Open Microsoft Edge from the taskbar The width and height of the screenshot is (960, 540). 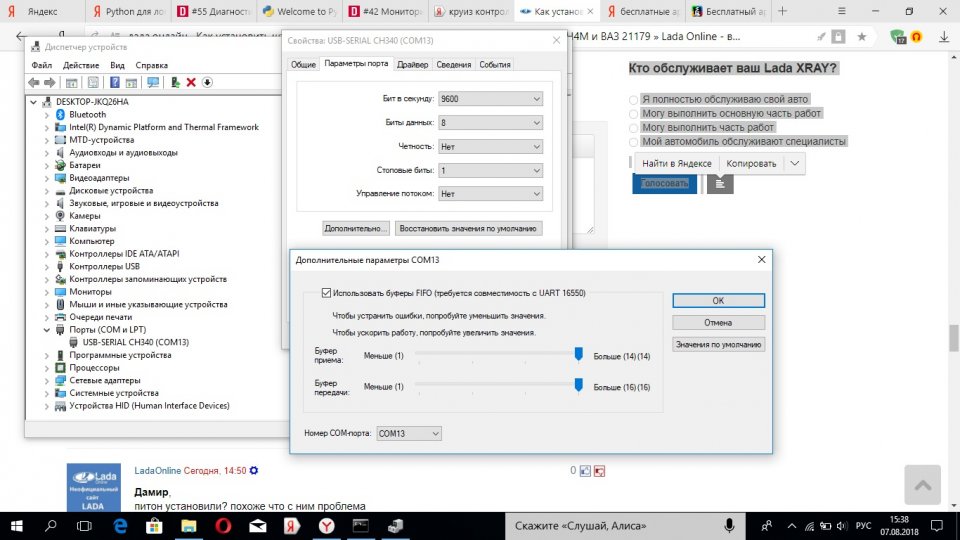click(x=120, y=525)
